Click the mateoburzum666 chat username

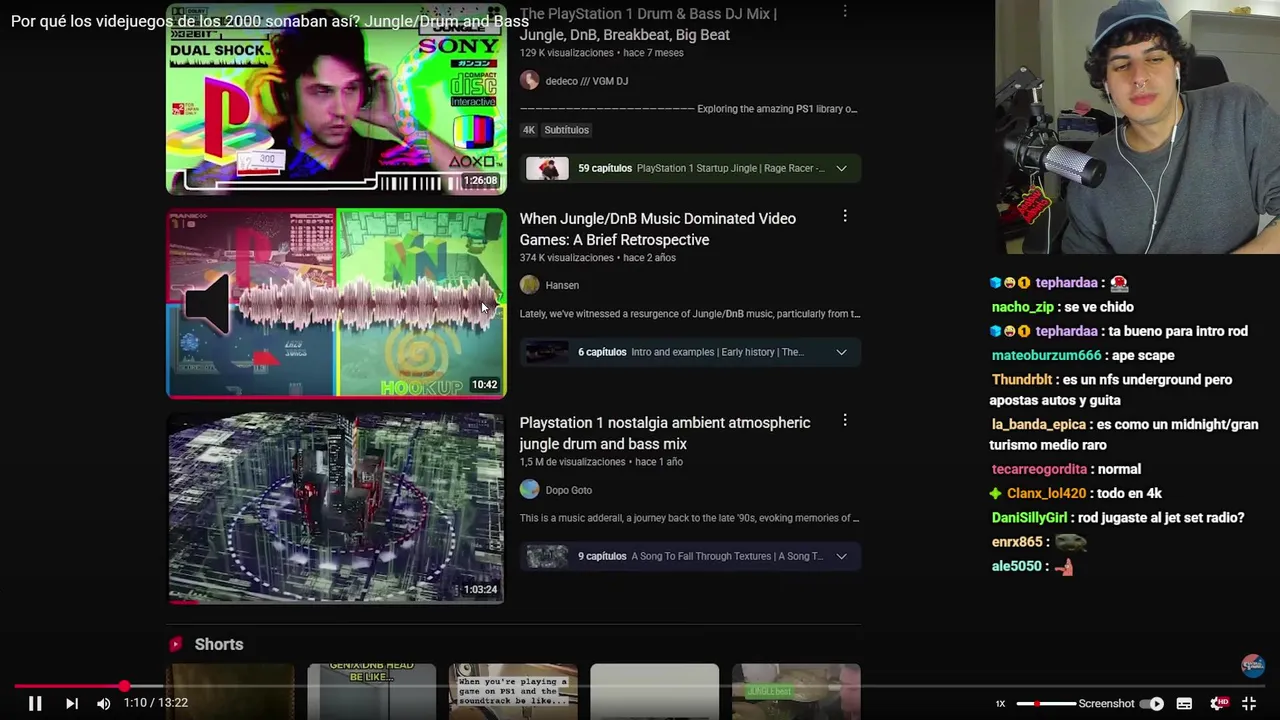1046,355
